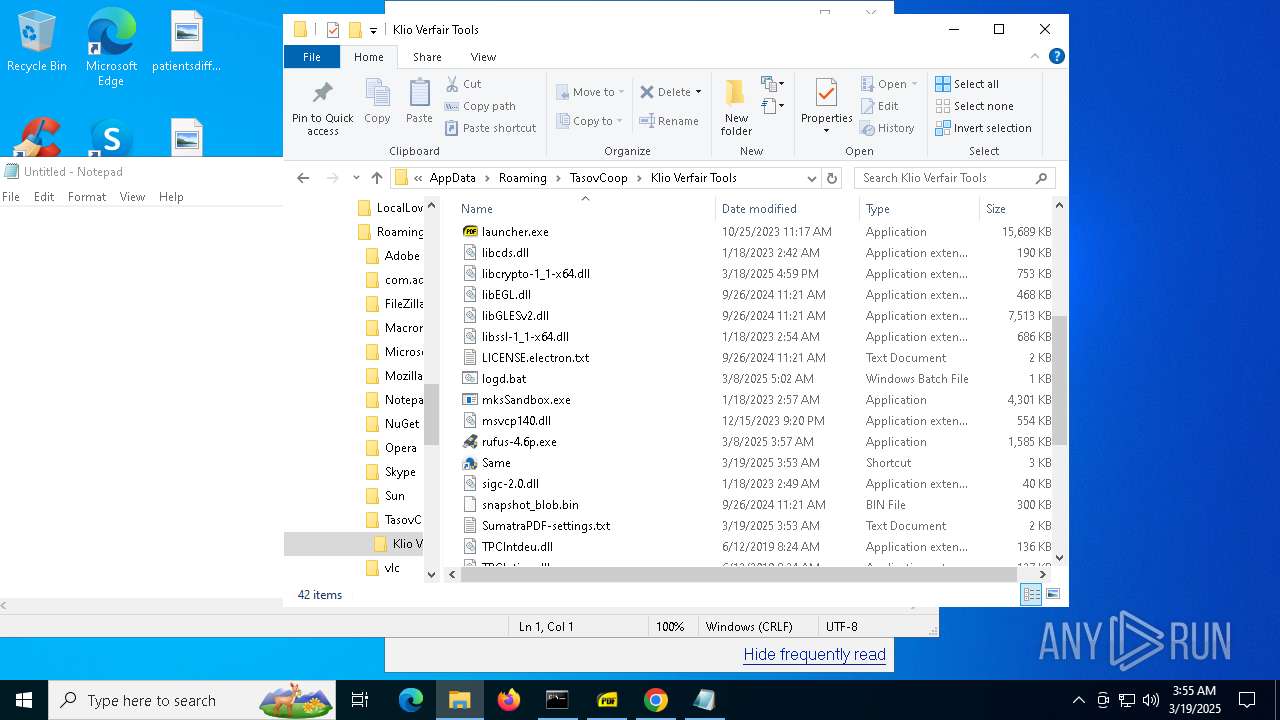Sort files by Name column header
Image resolution: width=1280 pixels, height=720 pixels.
click(x=585, y=209)
